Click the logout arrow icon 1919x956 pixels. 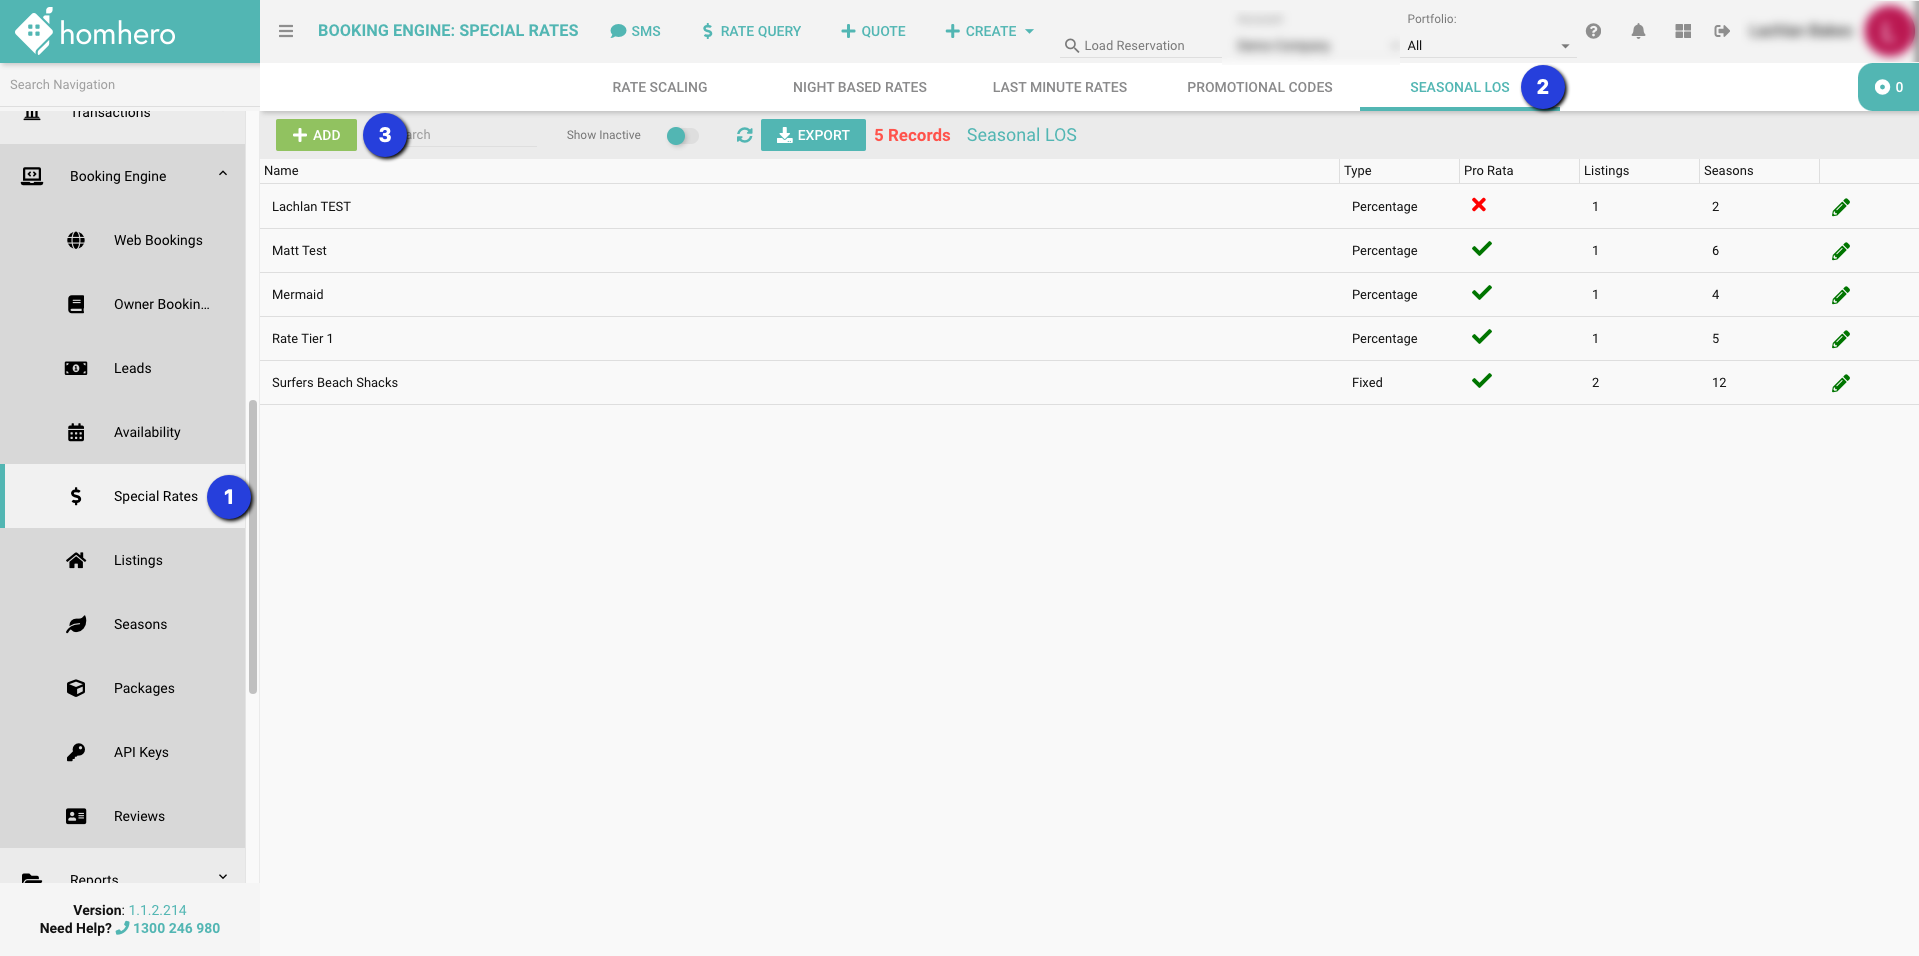[1721, 31]
